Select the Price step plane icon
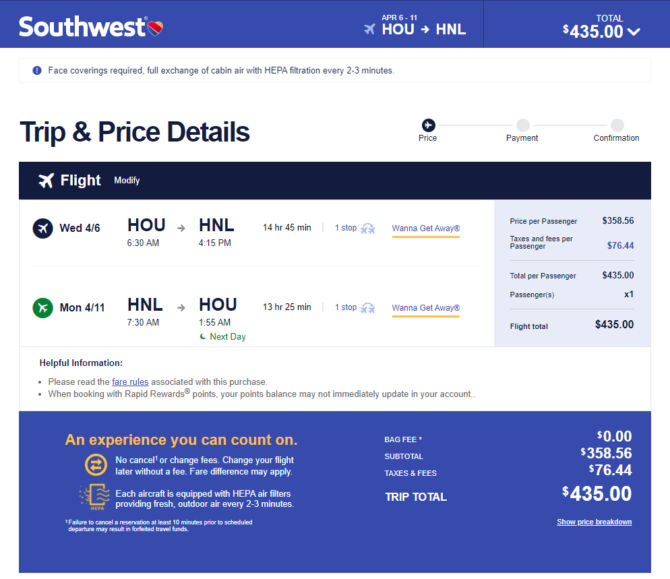 (x=428, y=125)
